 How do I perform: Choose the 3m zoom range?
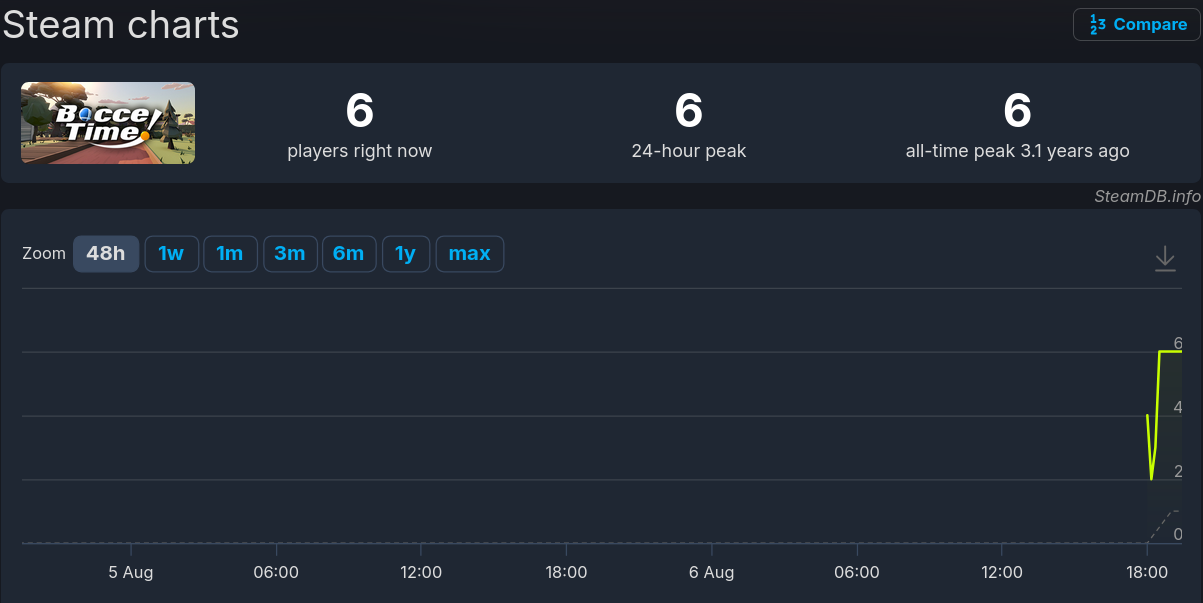click(290, 254)
